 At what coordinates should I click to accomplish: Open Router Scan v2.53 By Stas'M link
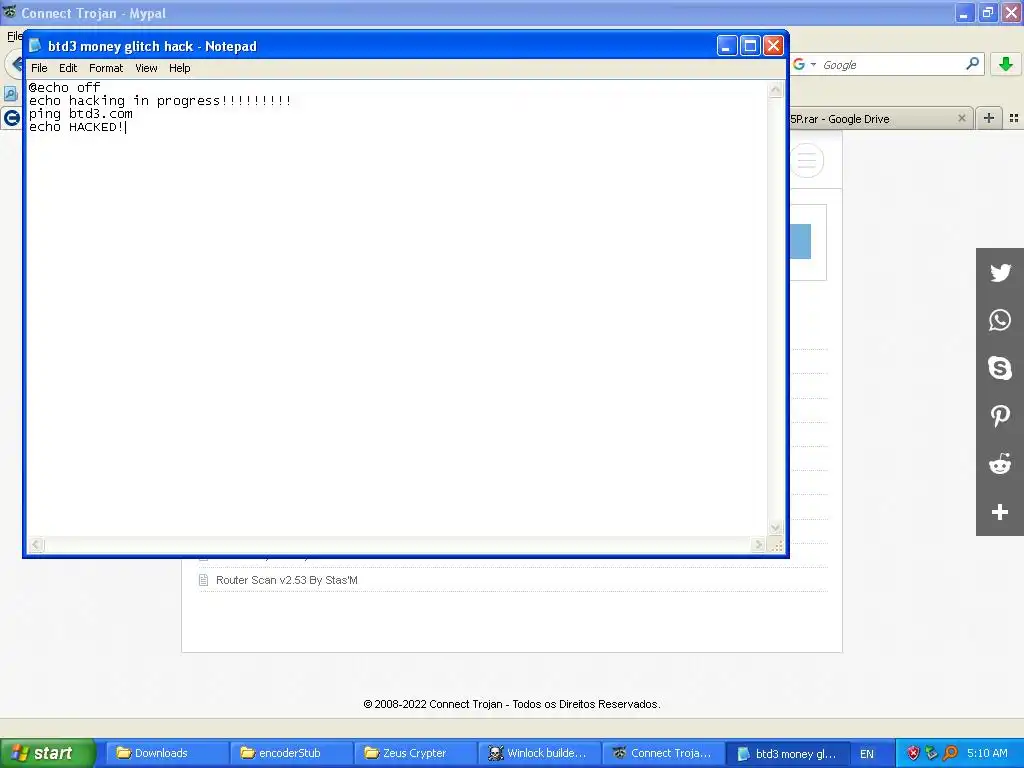point(287,580)
